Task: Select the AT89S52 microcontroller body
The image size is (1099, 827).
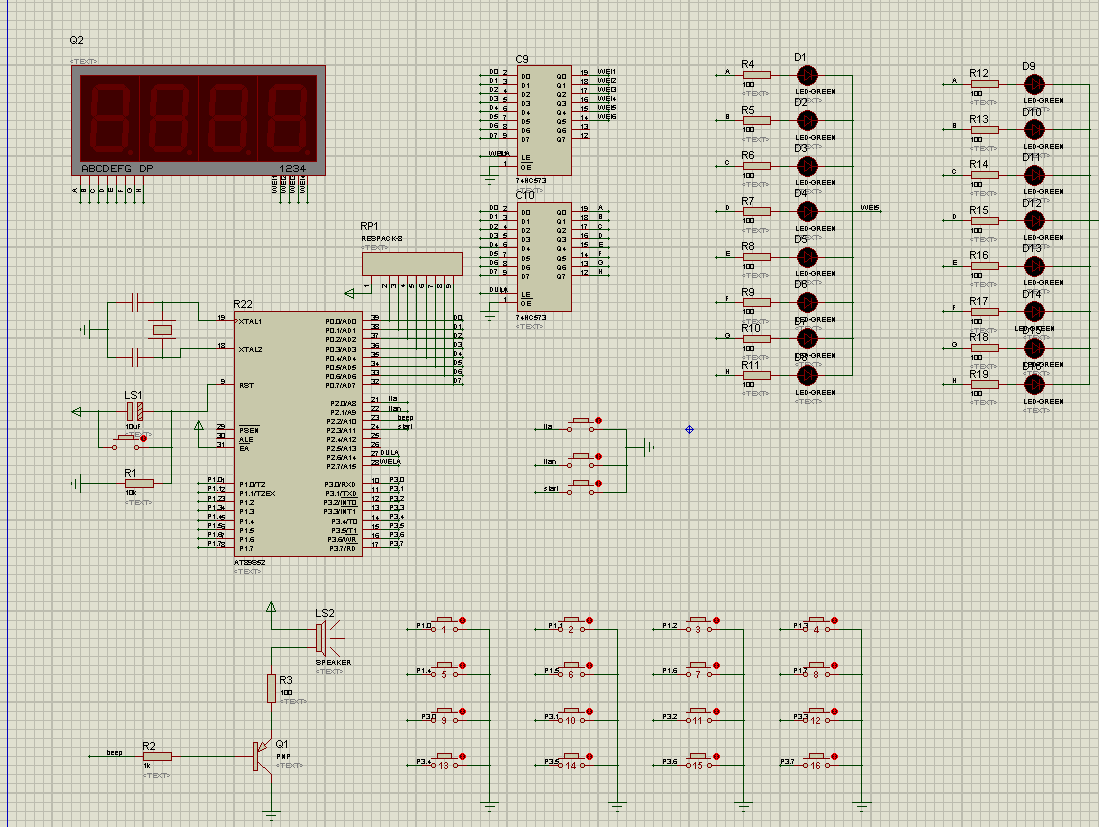Action: pos(299,435)
